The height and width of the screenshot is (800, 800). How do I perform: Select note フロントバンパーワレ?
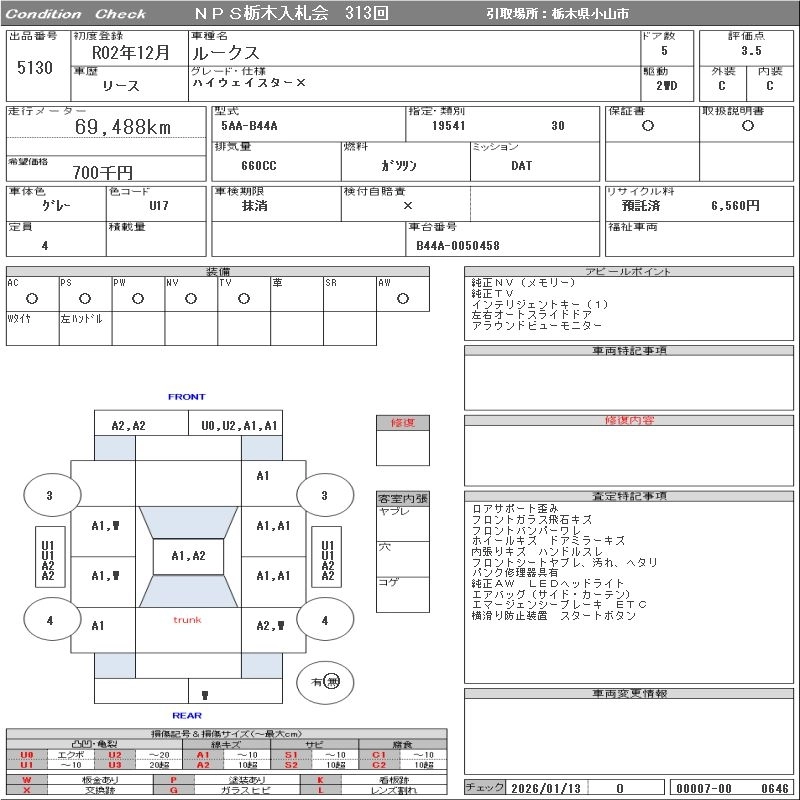526,530
